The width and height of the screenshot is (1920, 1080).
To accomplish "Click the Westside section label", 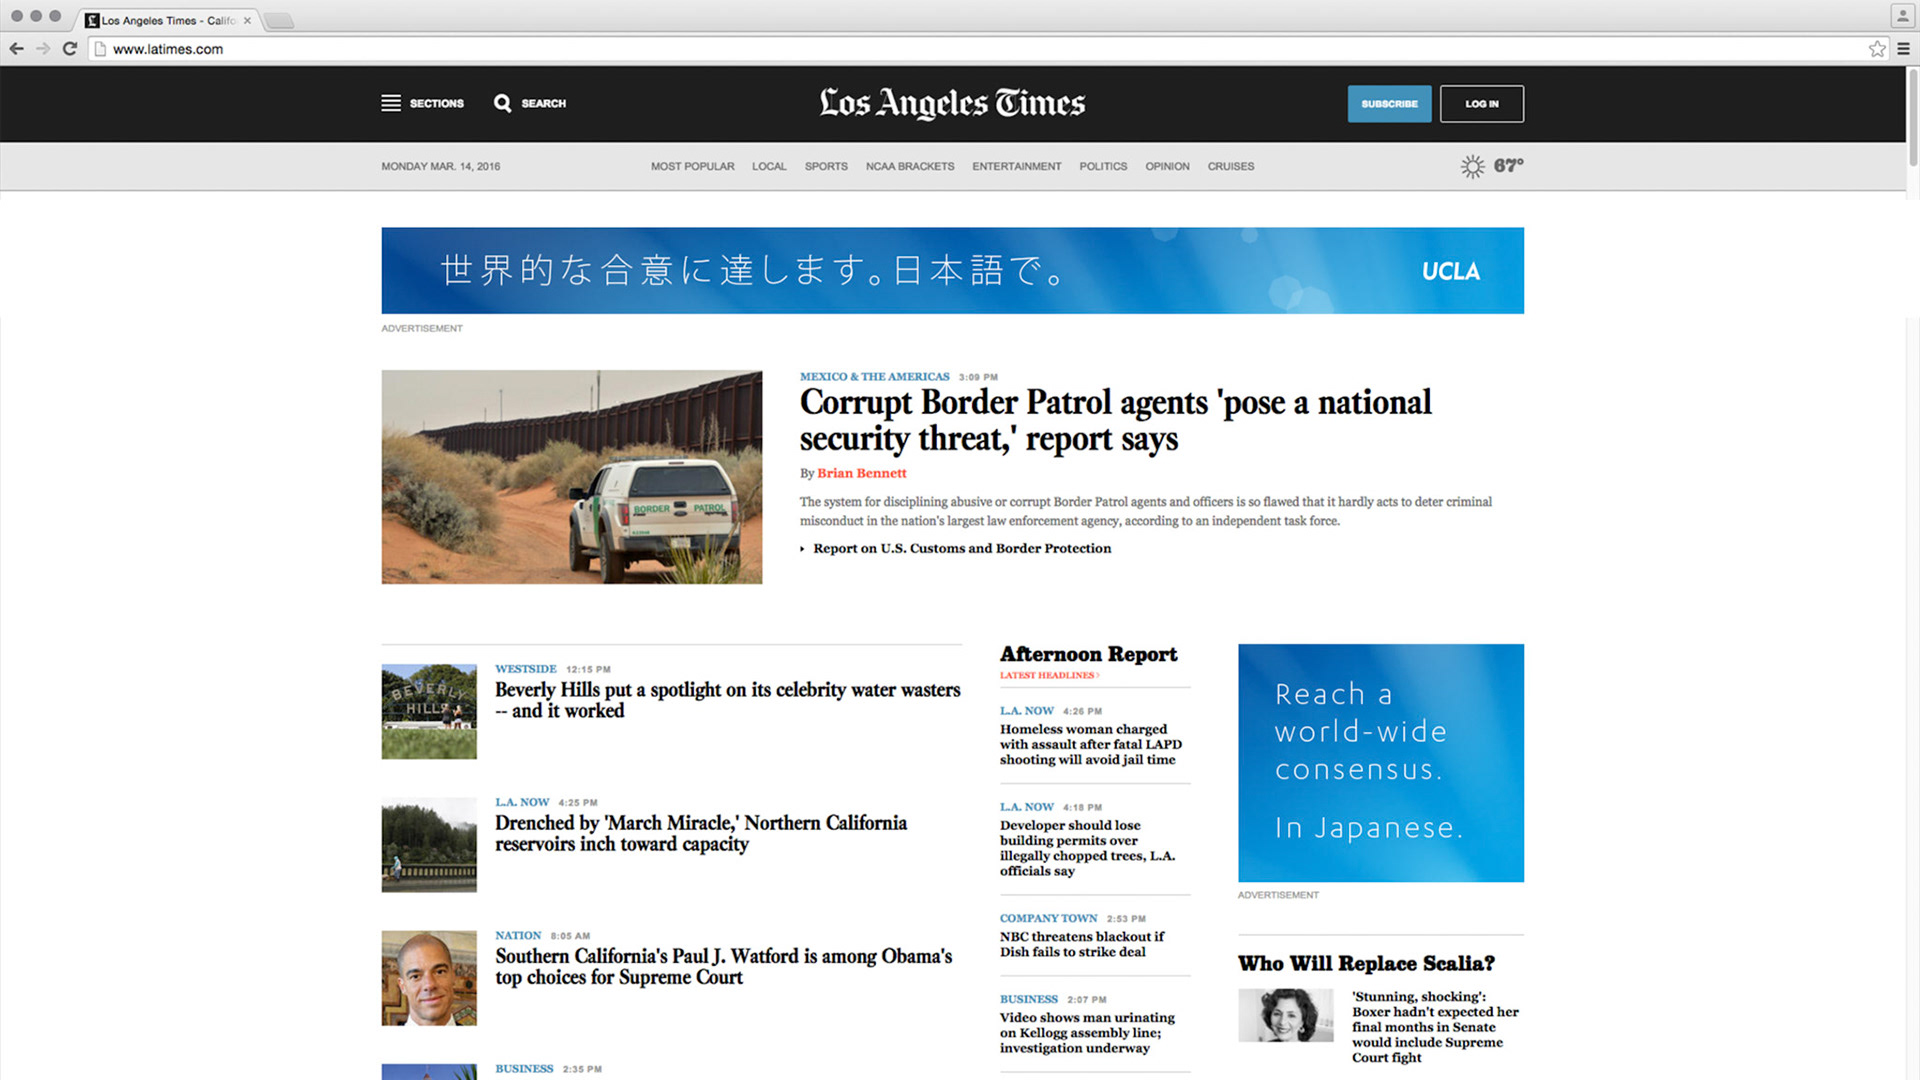I will [x=525, y=669].
